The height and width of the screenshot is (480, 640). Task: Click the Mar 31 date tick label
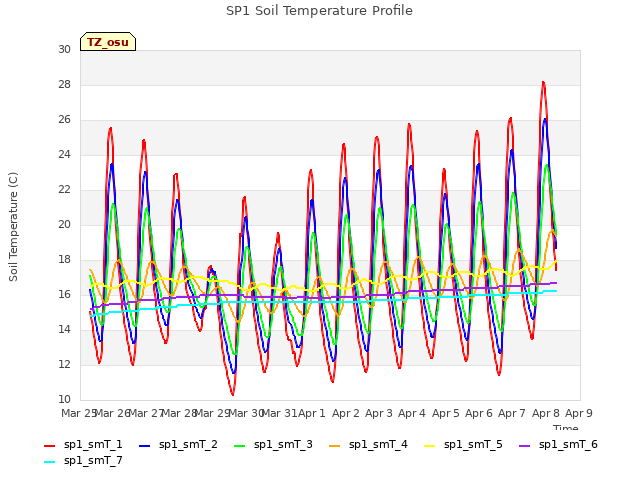(x=279, y=413)
